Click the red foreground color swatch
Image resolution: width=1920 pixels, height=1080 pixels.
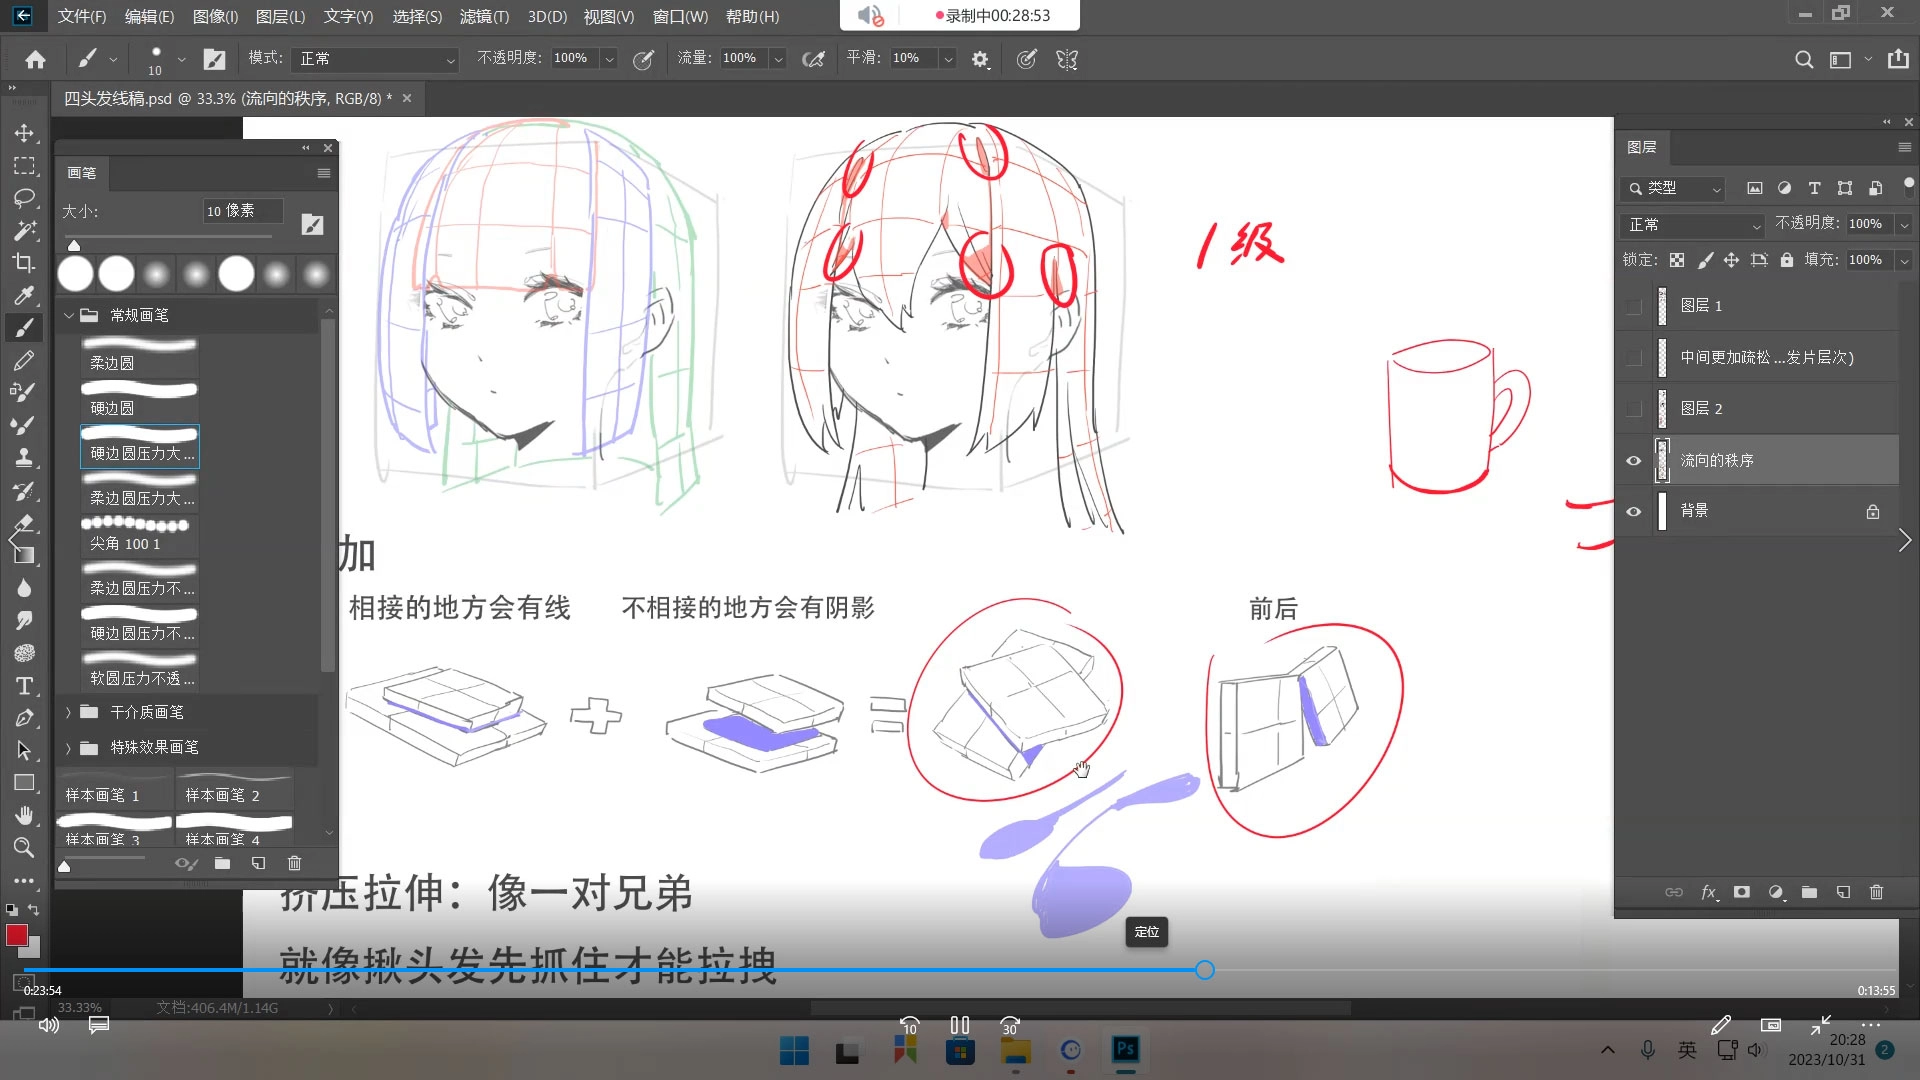click(x=17, y=935)
